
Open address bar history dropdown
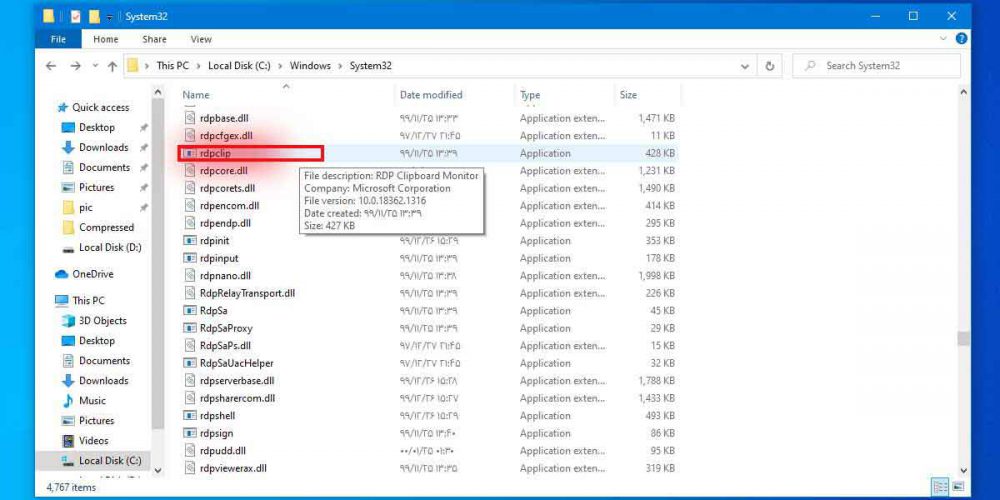746,66
